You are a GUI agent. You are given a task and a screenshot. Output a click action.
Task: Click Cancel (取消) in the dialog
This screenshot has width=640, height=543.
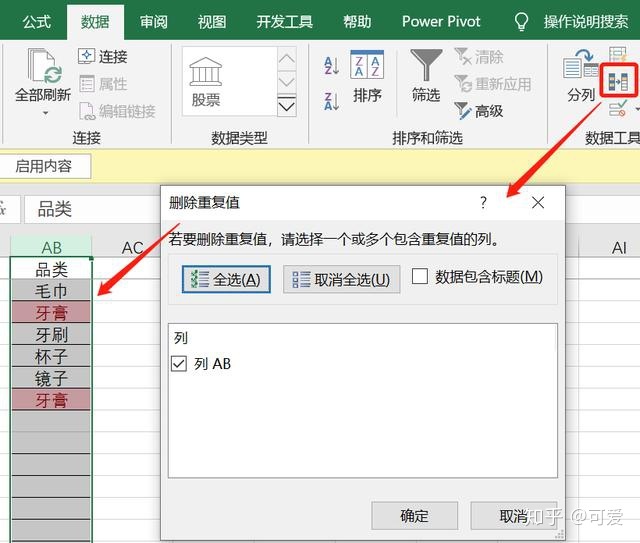pyautogui.click(x=513, y=516)
